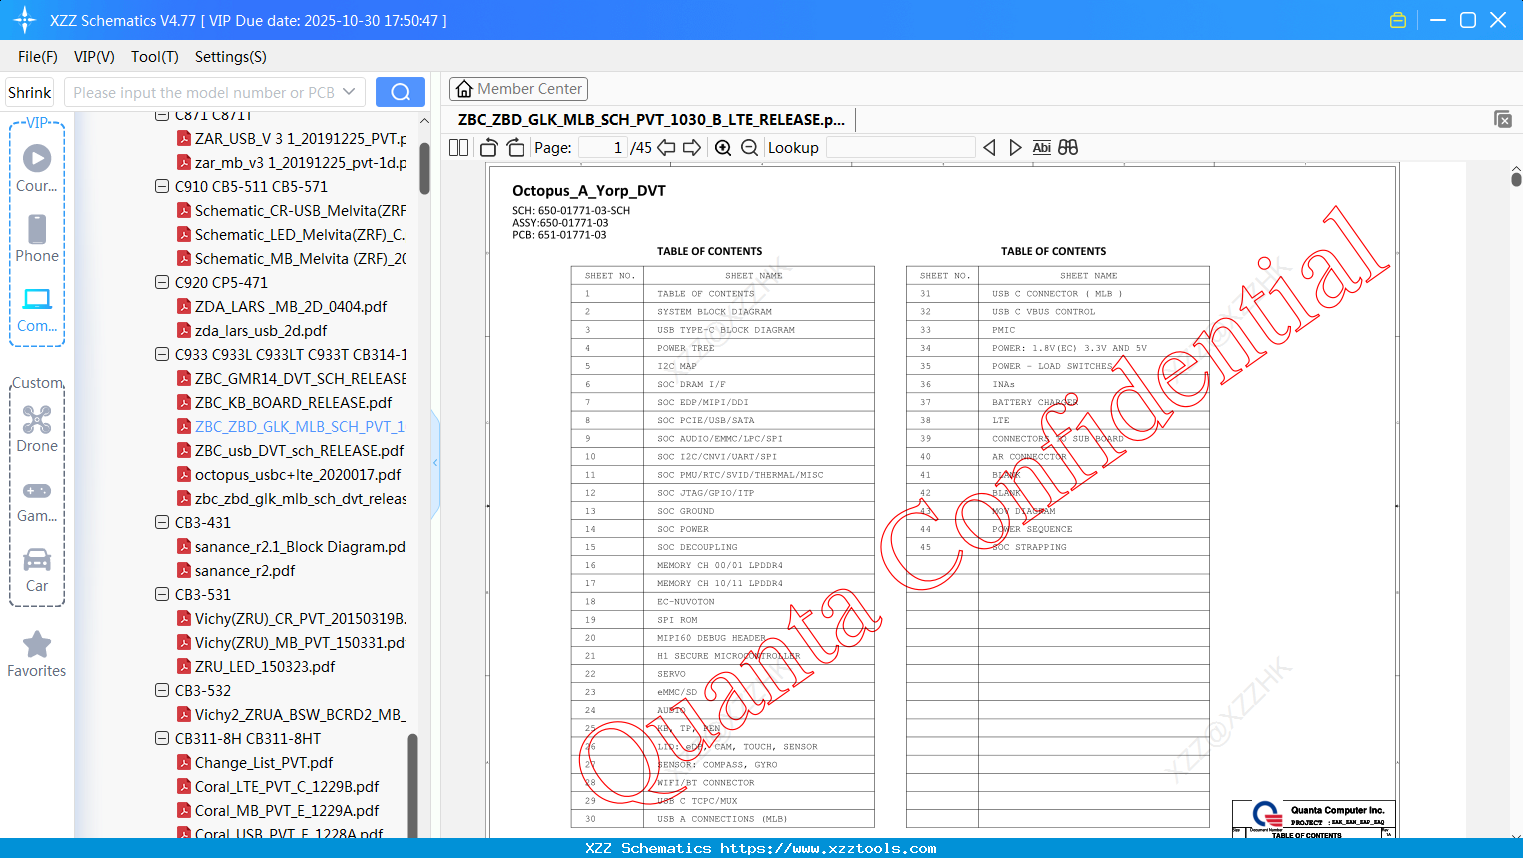Open the Tool(T) menu

(155, 57)
